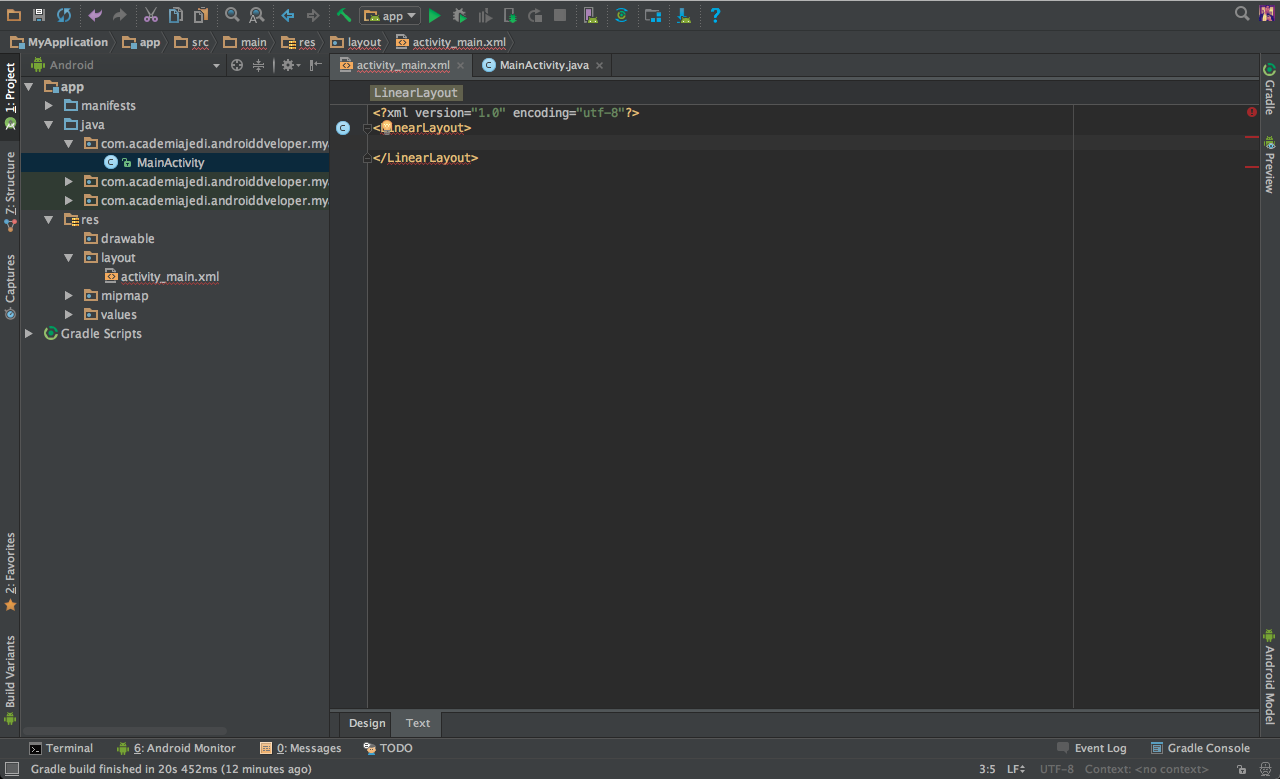Switch to the Design tab at bottom
This screenshot has height=779, width=1280.
click(x=367, y=723)
